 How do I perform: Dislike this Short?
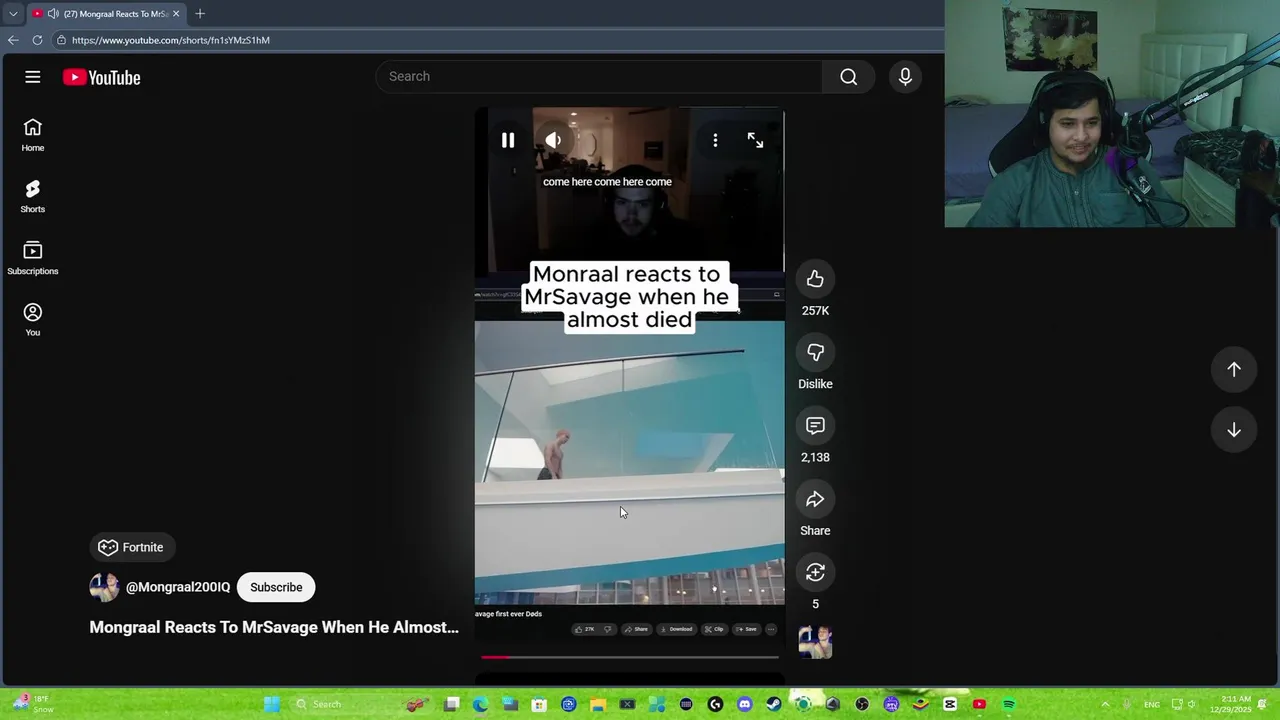(x=815, y=352)
